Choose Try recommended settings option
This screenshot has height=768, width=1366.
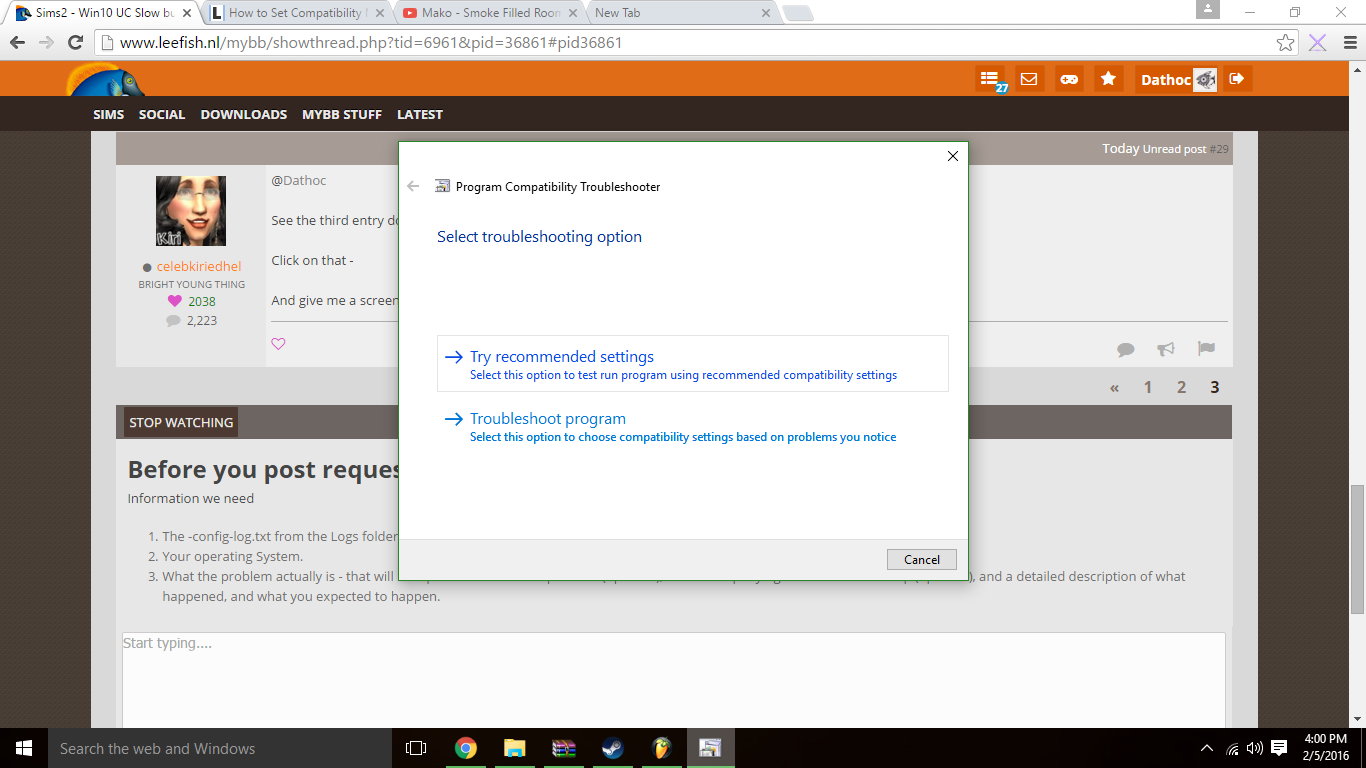(x=562, y=357)
